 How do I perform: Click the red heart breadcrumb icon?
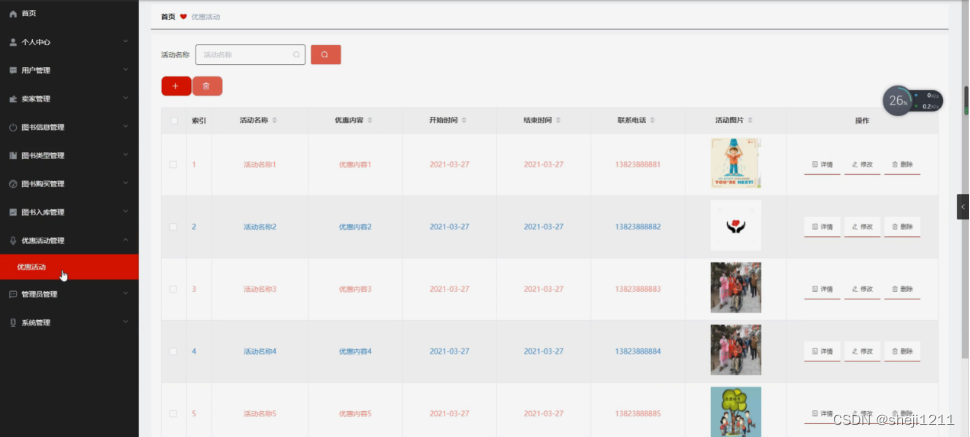coord(183,17)
